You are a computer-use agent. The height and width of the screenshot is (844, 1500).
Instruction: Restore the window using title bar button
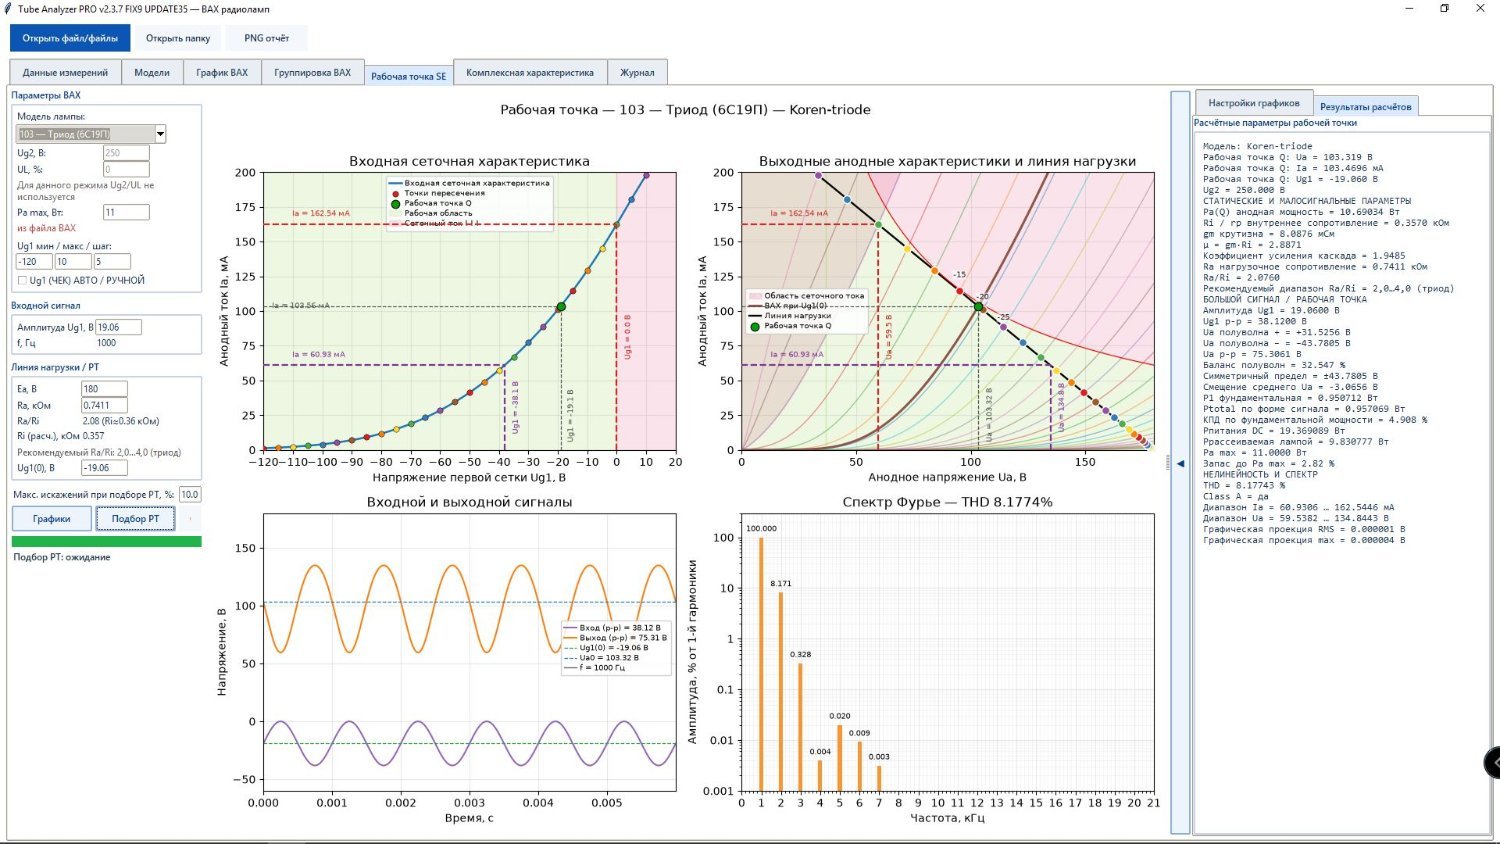pyautogui.click(x=1444, y=8)
